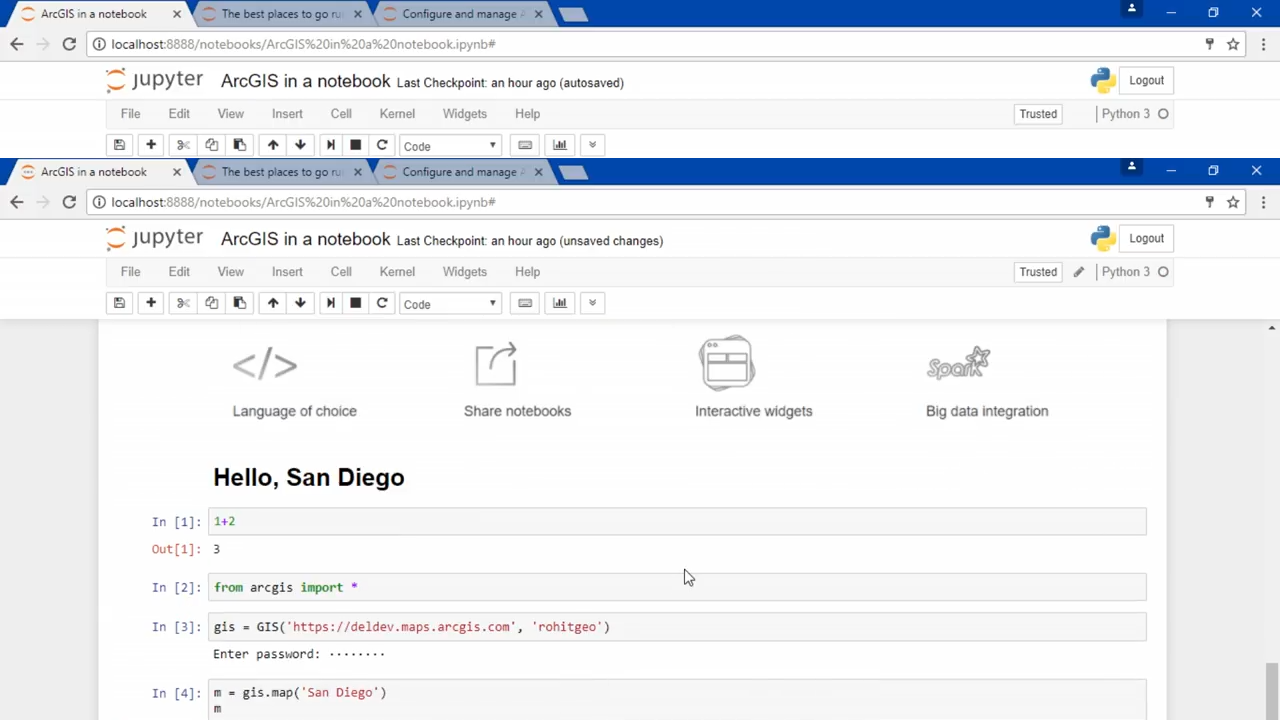Open File menu in unsaved-changes window

point(130,272)
